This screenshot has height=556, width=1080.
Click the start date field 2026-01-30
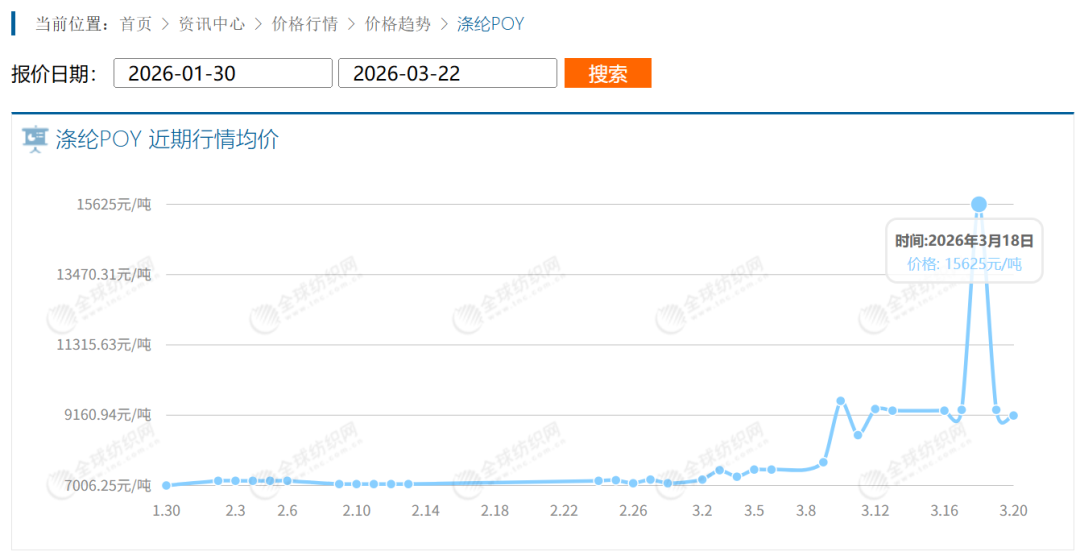click(x=222, y=73)
